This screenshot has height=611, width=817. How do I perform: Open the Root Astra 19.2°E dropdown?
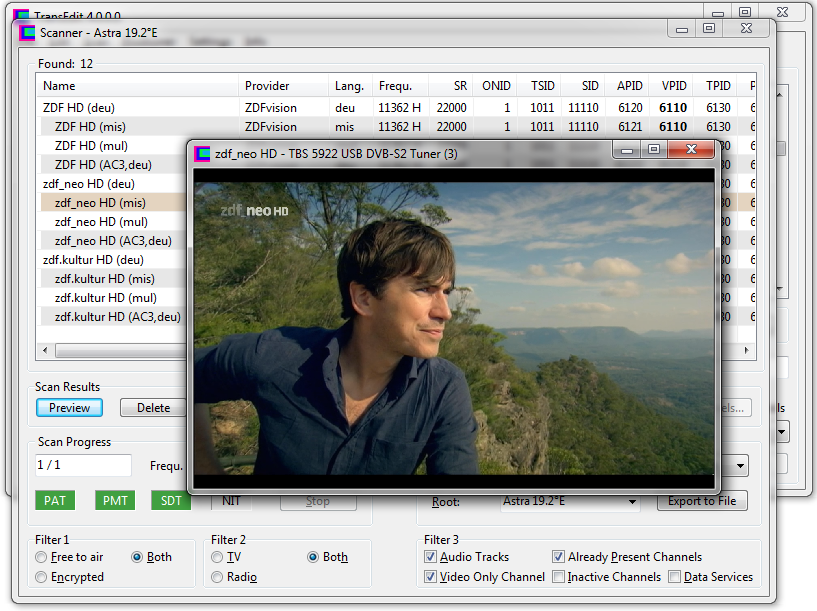[x=632, y=502]
